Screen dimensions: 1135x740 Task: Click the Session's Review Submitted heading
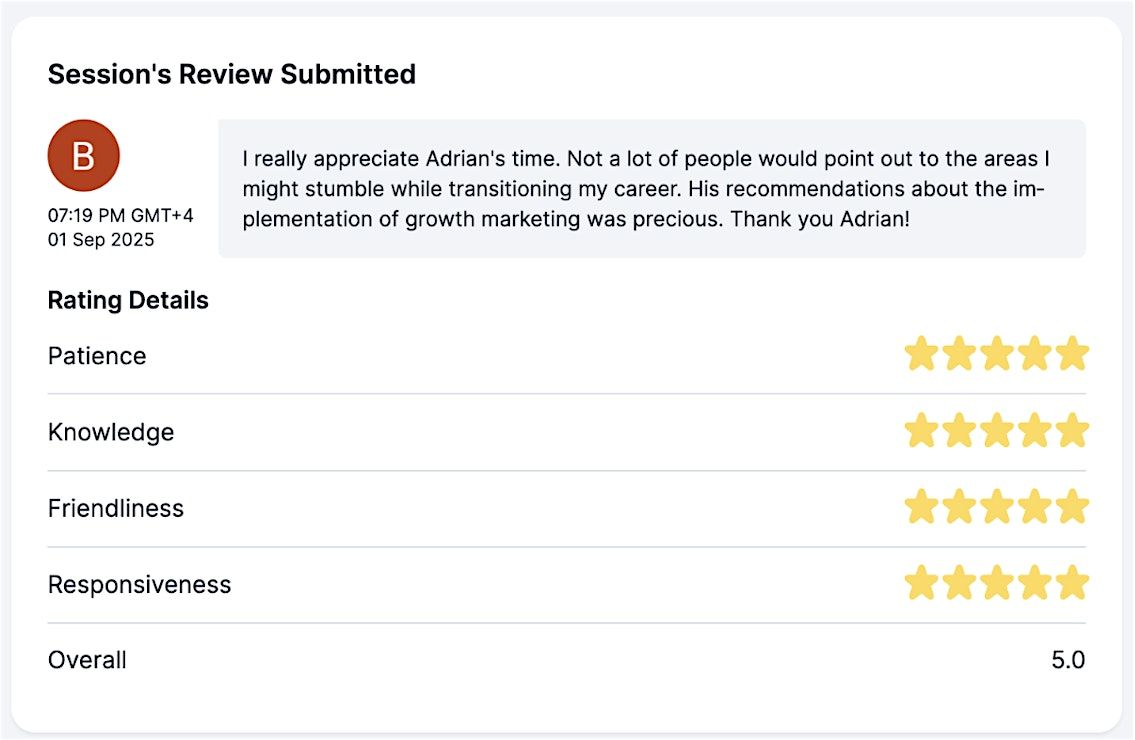[232, 74]
